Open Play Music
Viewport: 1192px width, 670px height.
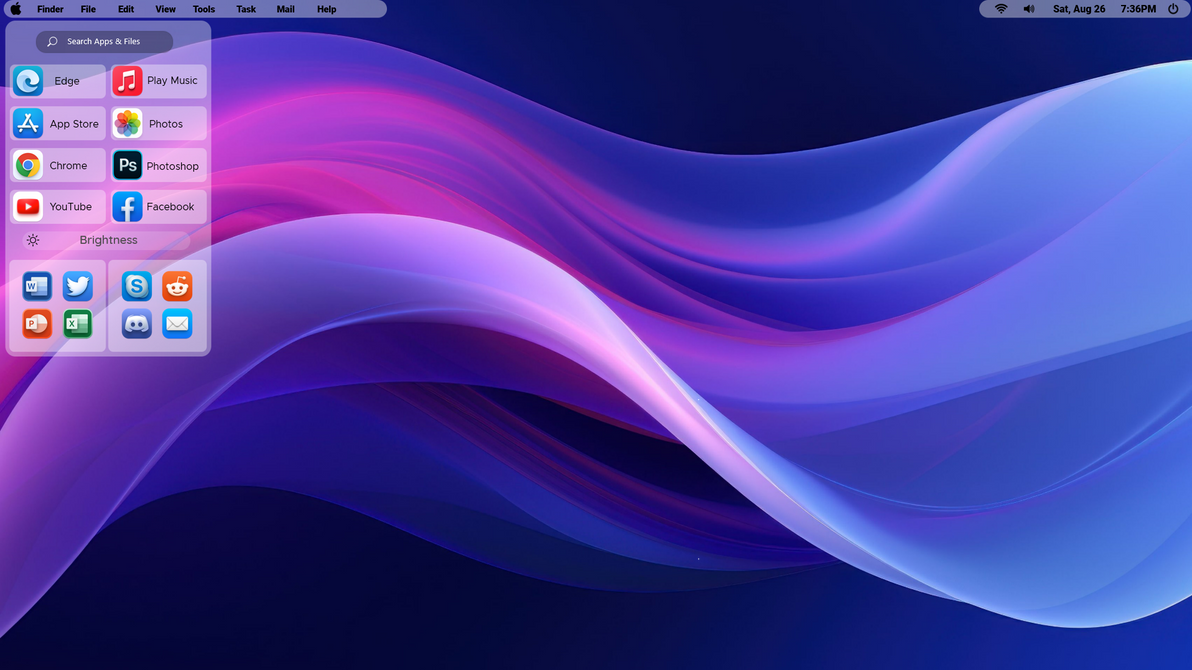click(158, 81)
